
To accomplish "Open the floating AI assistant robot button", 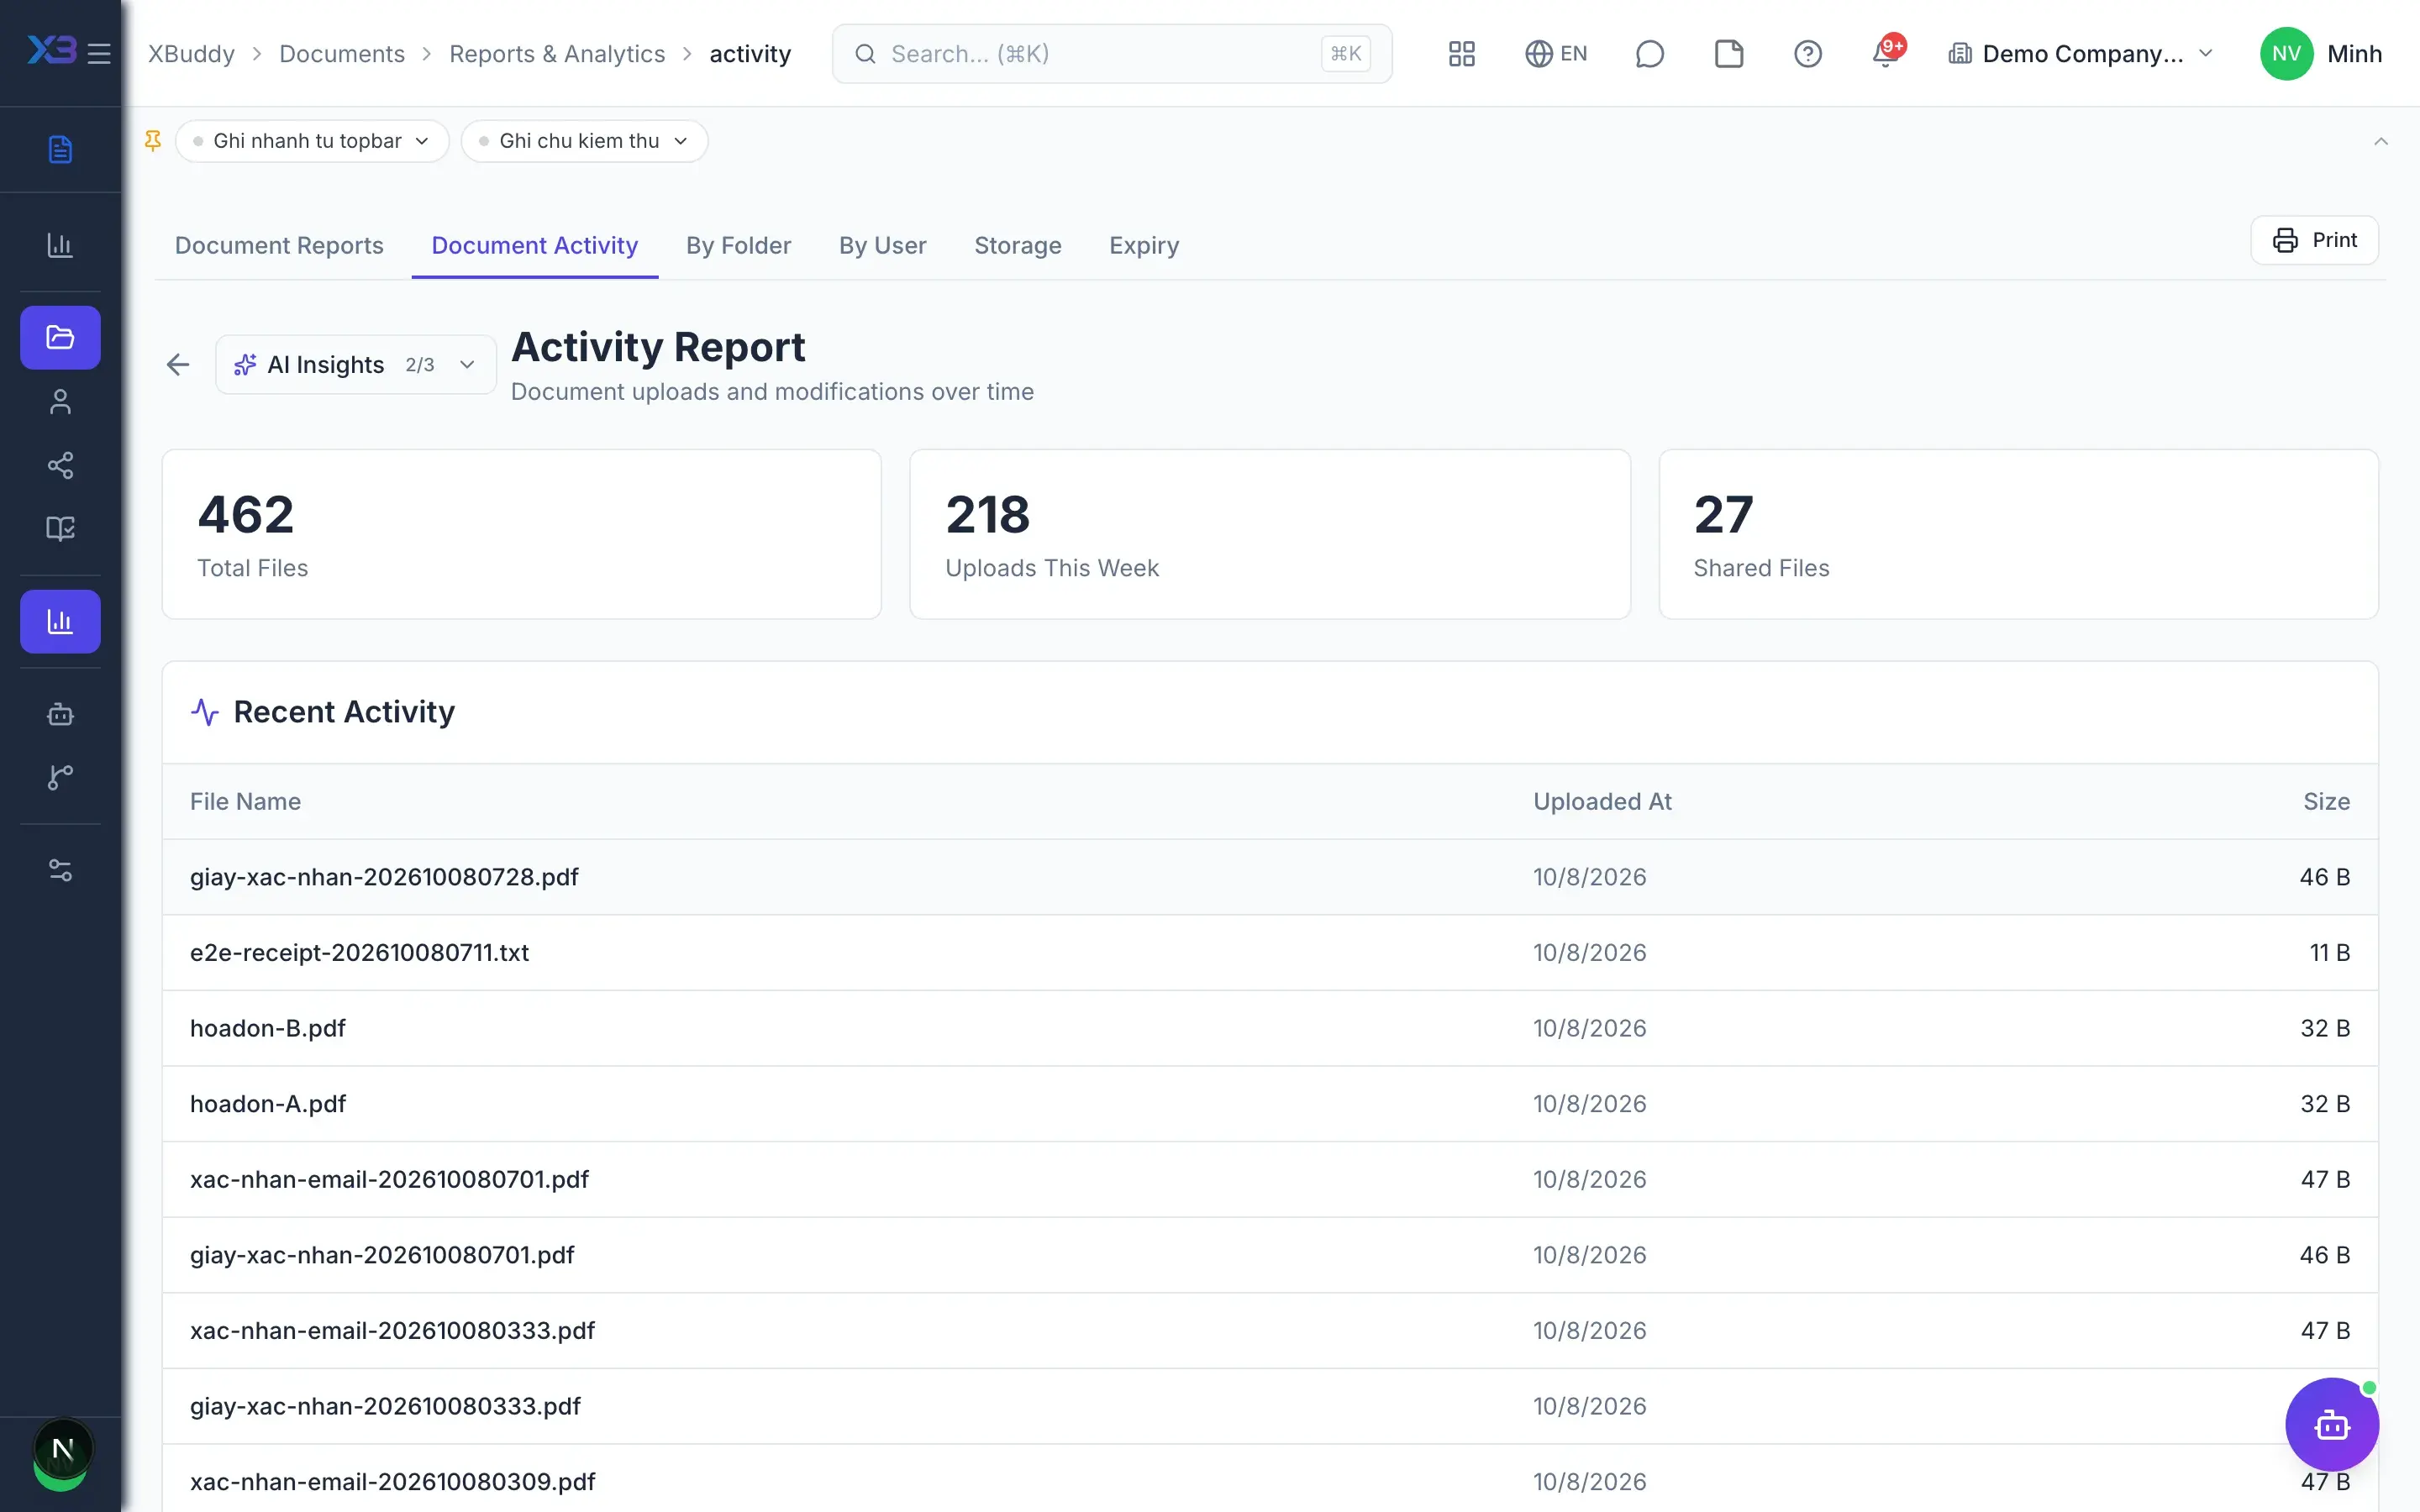I will (x=2332, y=1424).
